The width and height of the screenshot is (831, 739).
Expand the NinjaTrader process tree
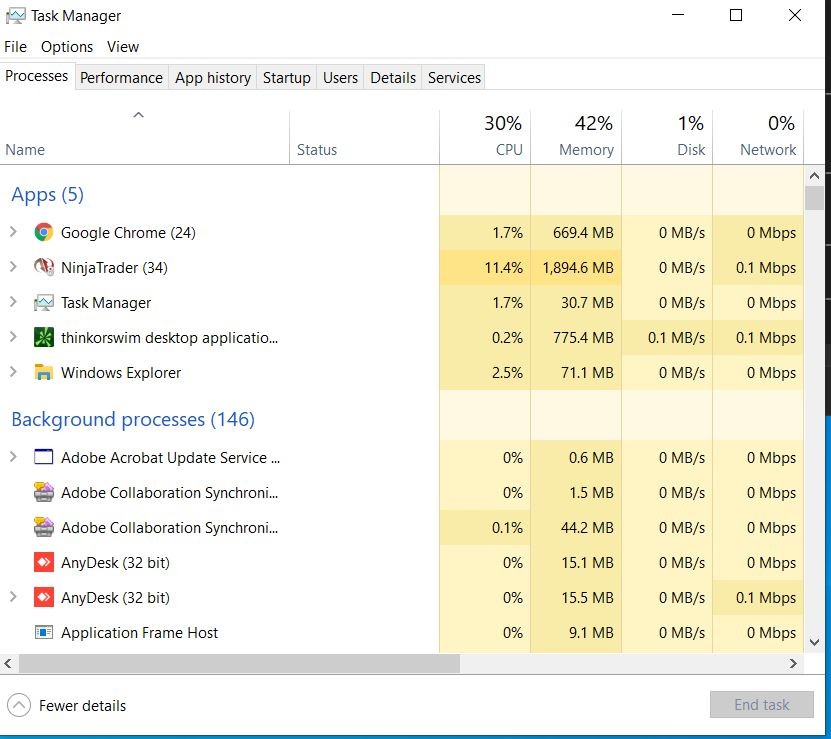[13, 268]
